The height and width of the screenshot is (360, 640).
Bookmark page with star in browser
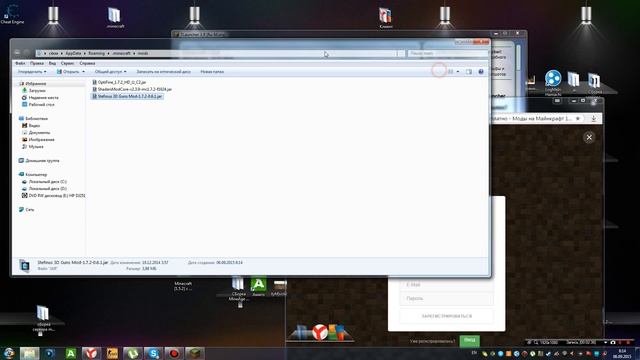578,118
